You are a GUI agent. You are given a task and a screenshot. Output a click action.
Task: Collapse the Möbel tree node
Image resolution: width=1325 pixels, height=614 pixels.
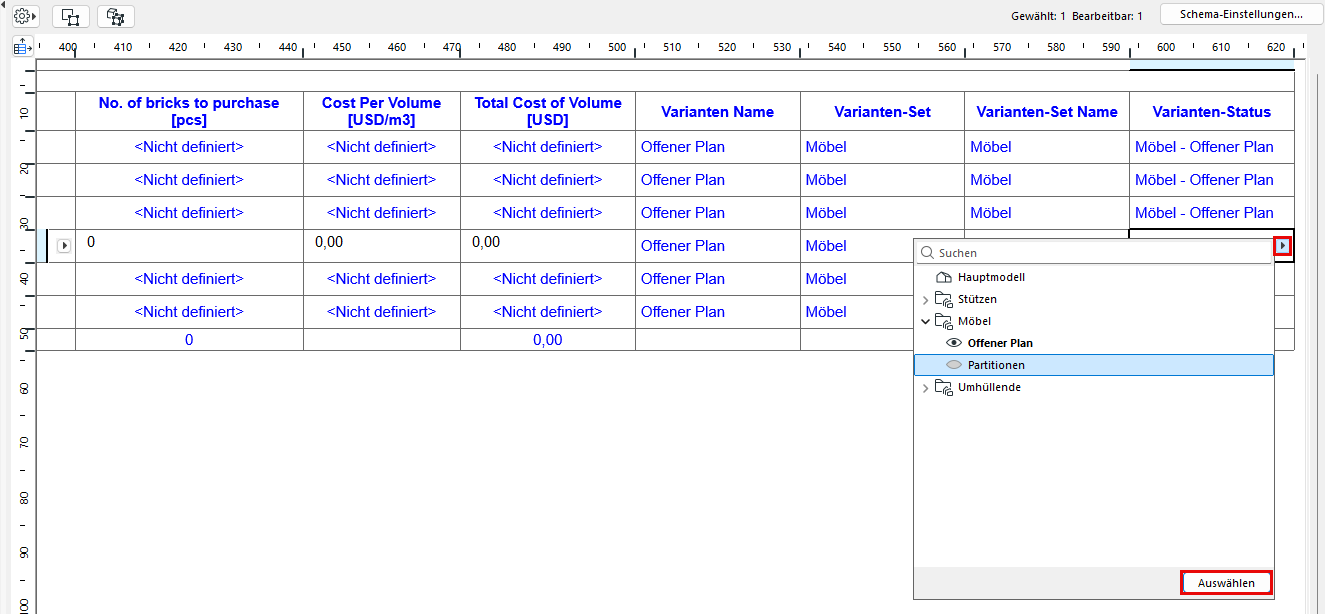925,321
